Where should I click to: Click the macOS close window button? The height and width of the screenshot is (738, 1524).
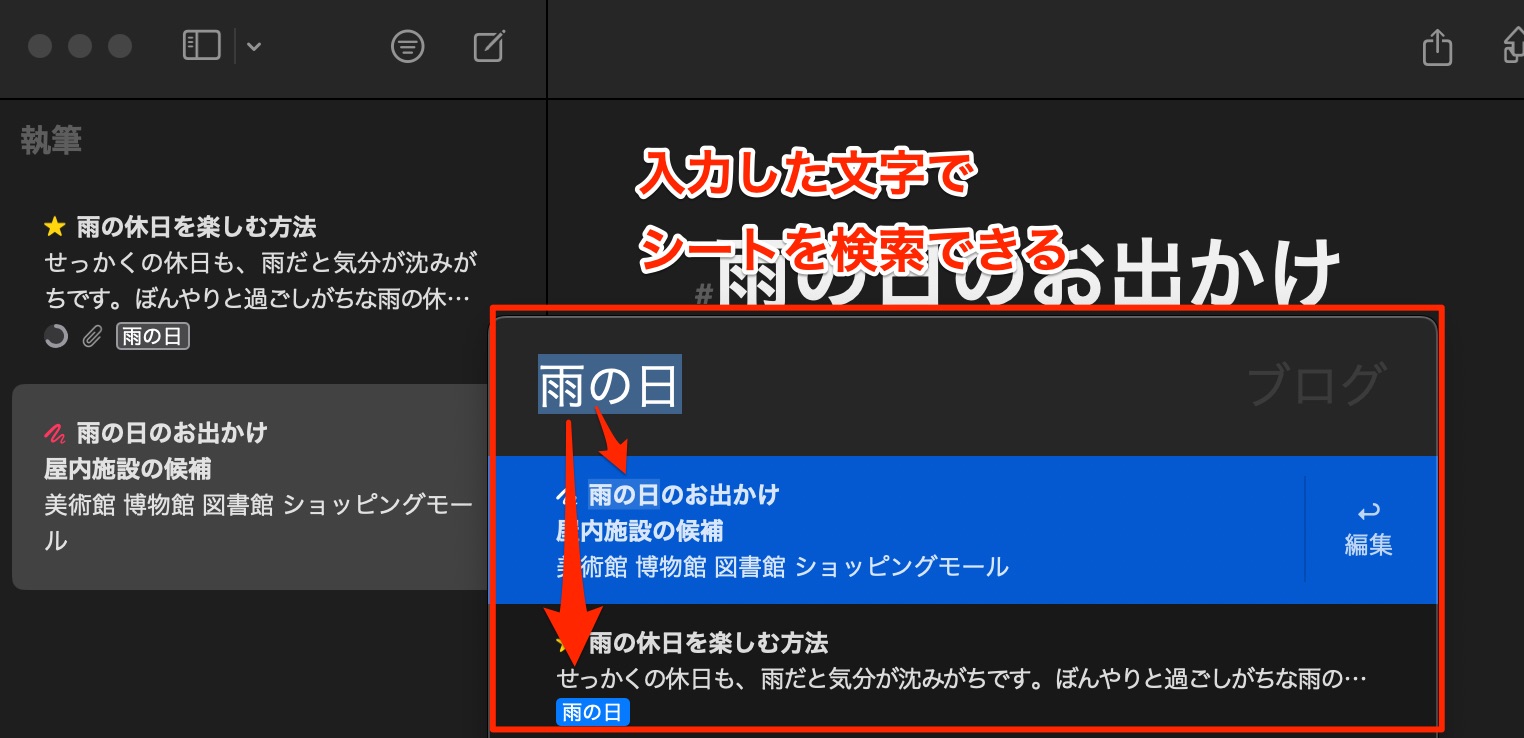point(40,46)
